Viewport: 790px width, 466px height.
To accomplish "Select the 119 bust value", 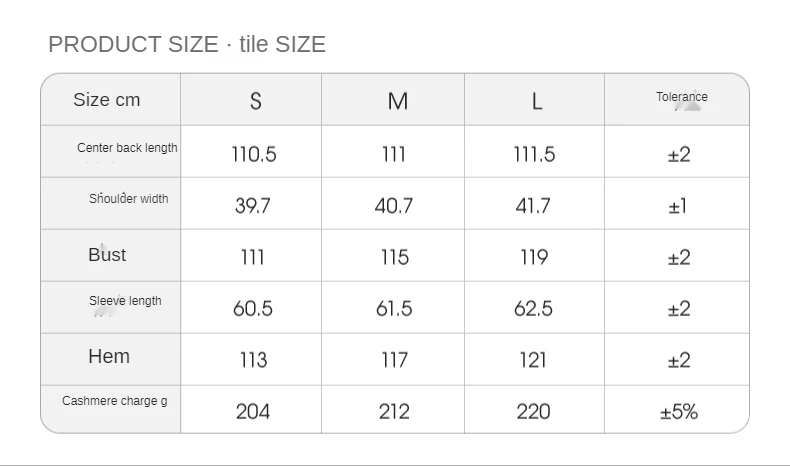I will 534,257.
